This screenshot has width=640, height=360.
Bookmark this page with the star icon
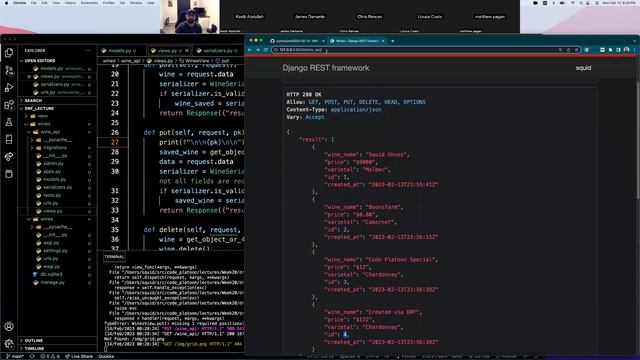(576, 50)
